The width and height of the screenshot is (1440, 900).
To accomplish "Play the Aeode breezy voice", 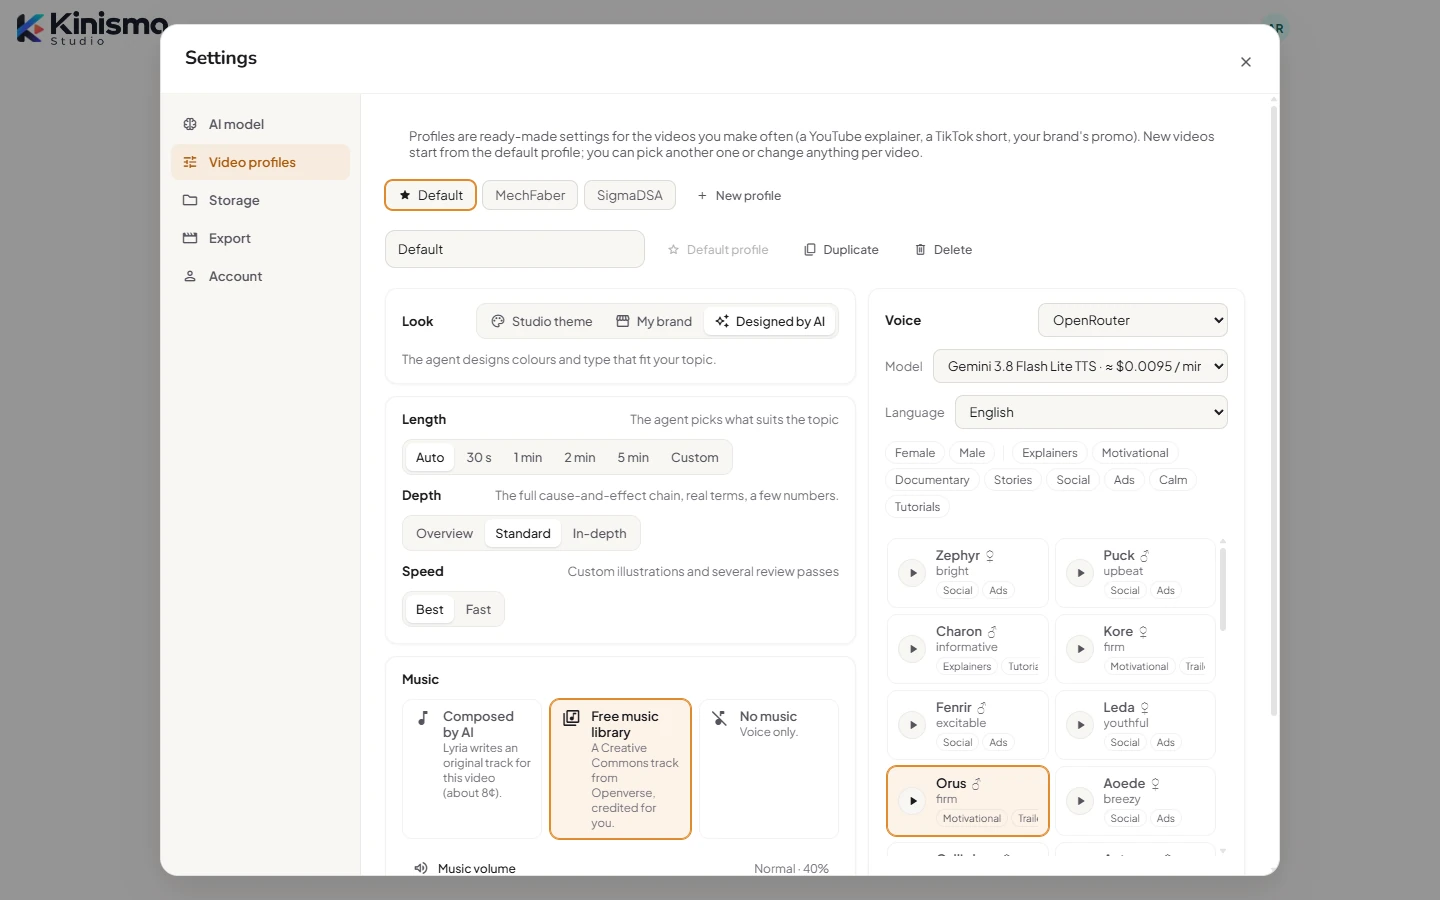I will (x=1080, y=801).
